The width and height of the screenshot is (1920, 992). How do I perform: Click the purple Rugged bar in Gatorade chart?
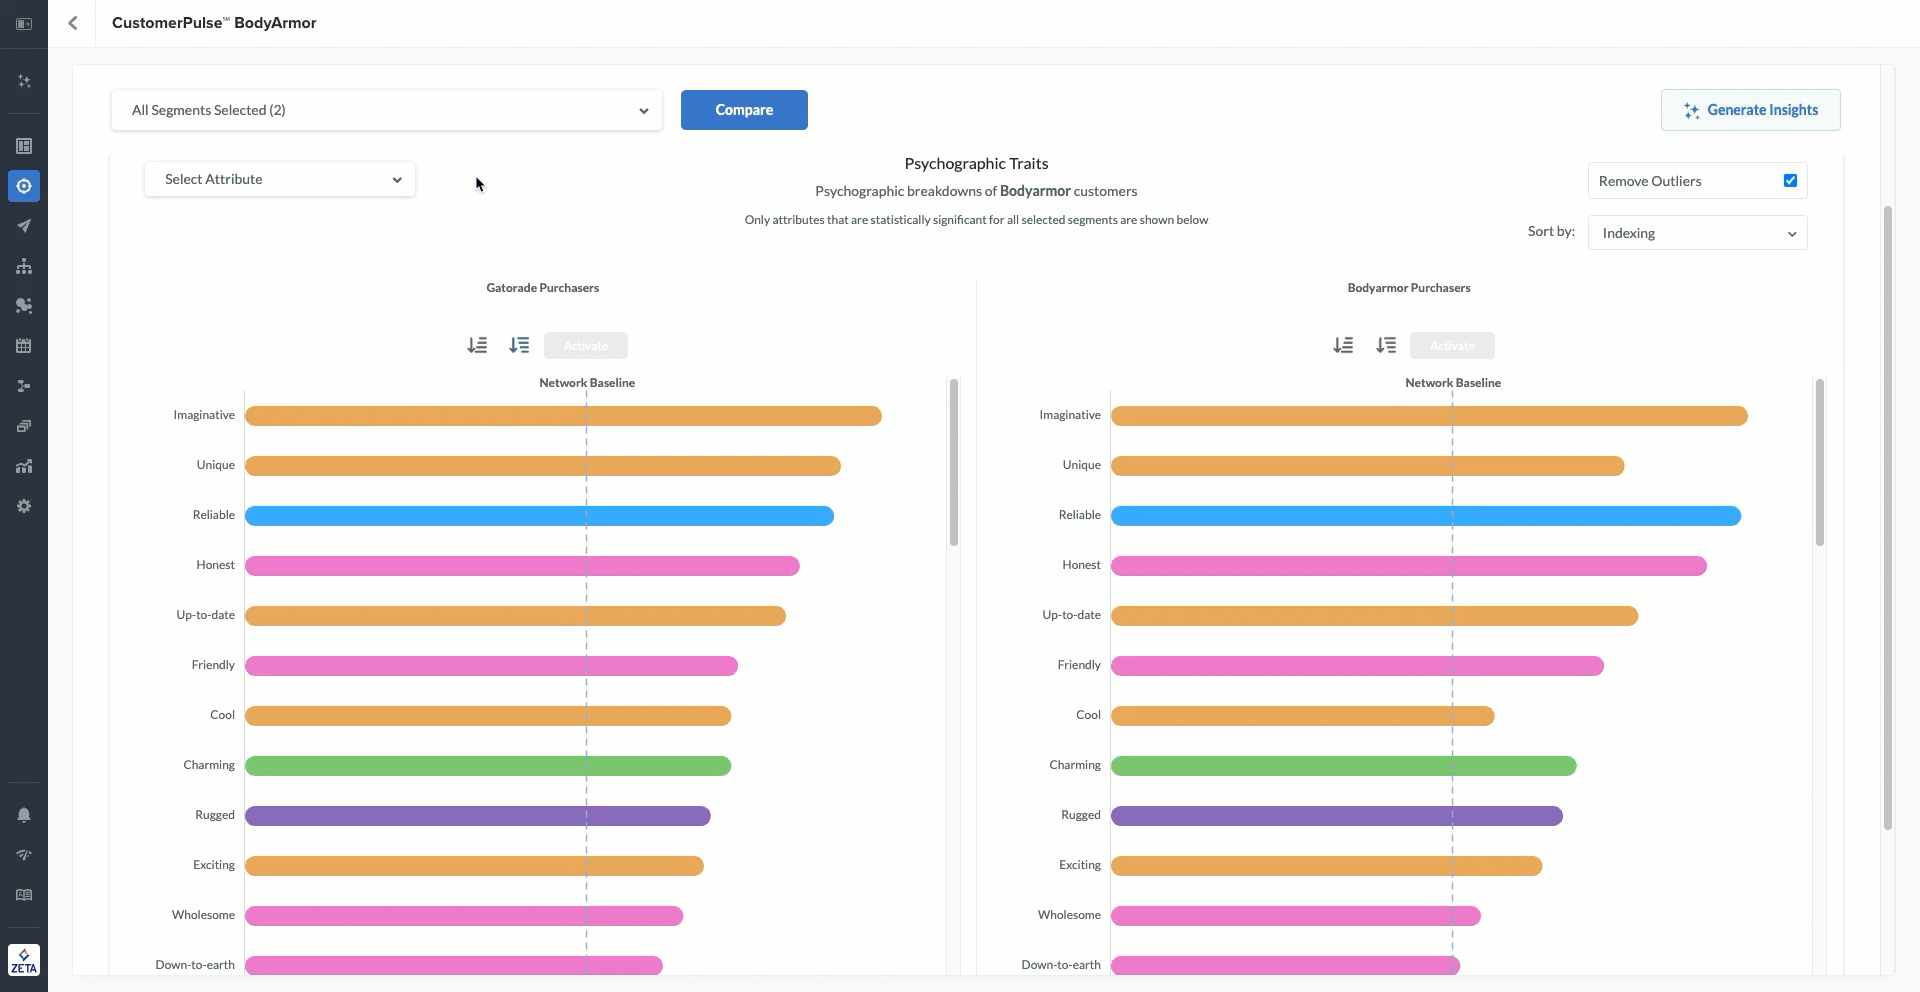pyautogui.click(x=478, y=816)
